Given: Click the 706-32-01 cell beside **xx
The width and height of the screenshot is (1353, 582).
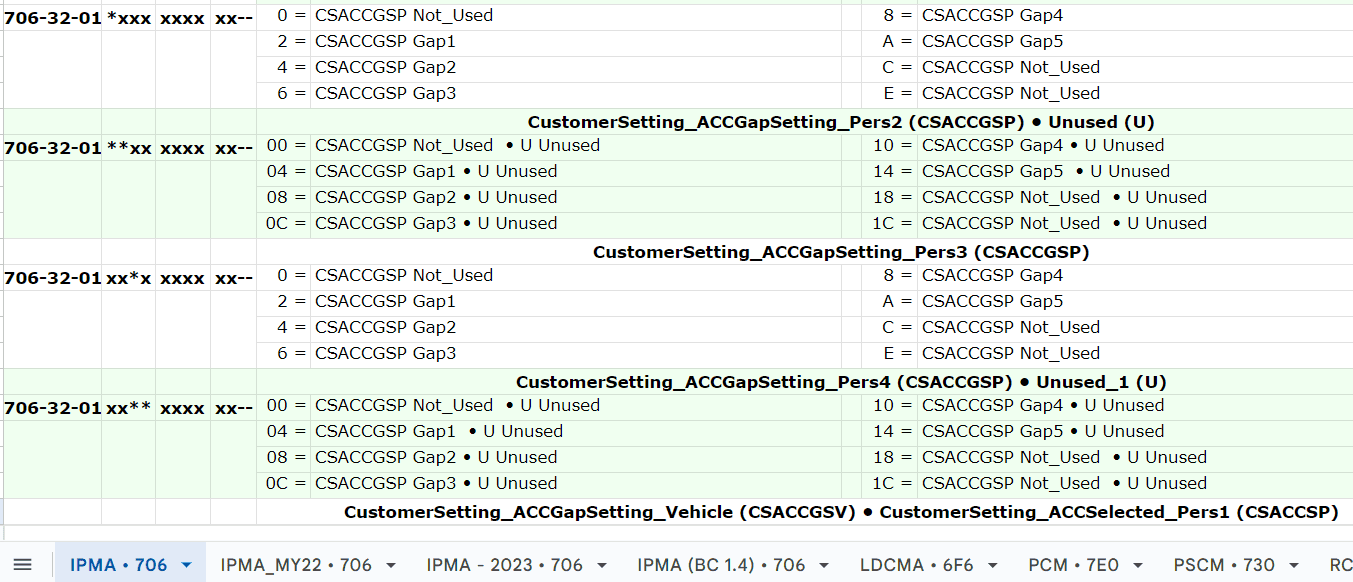Looking at the screenshot, I should pyautogui.click(x=52, y=148).
